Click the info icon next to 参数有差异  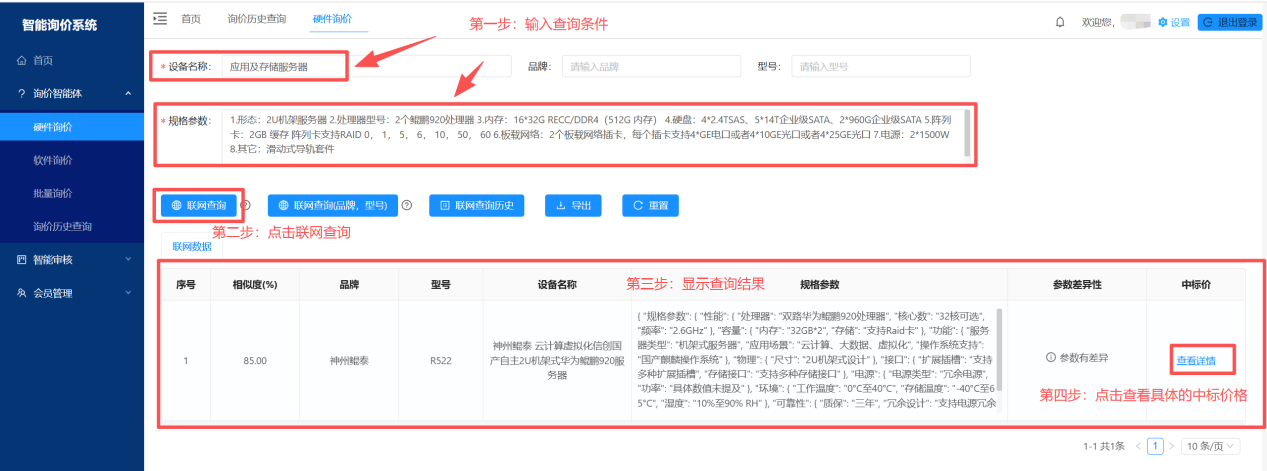click(x=1050, y=357)
